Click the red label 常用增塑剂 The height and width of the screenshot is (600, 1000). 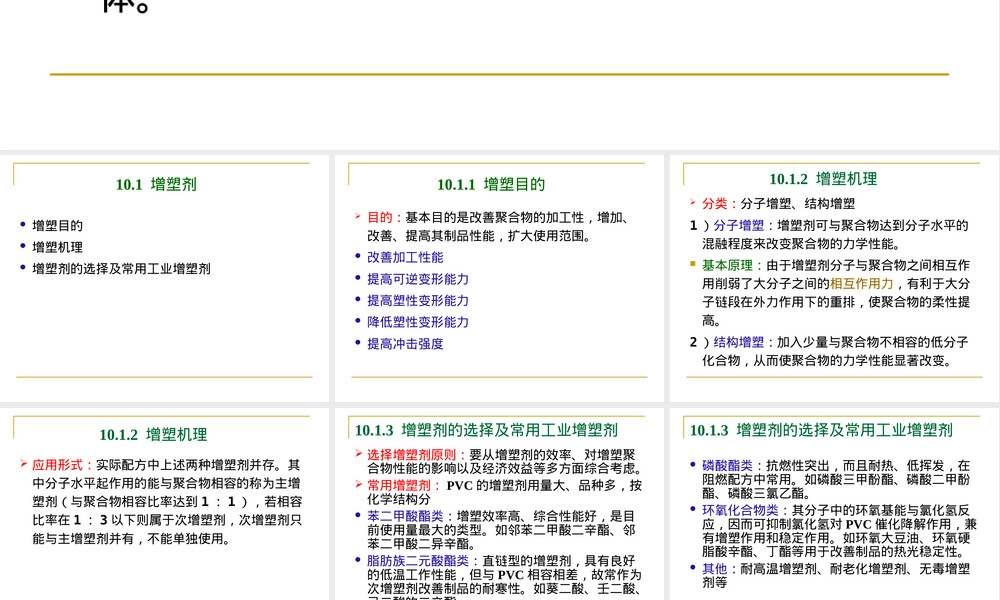click(399, 486)
